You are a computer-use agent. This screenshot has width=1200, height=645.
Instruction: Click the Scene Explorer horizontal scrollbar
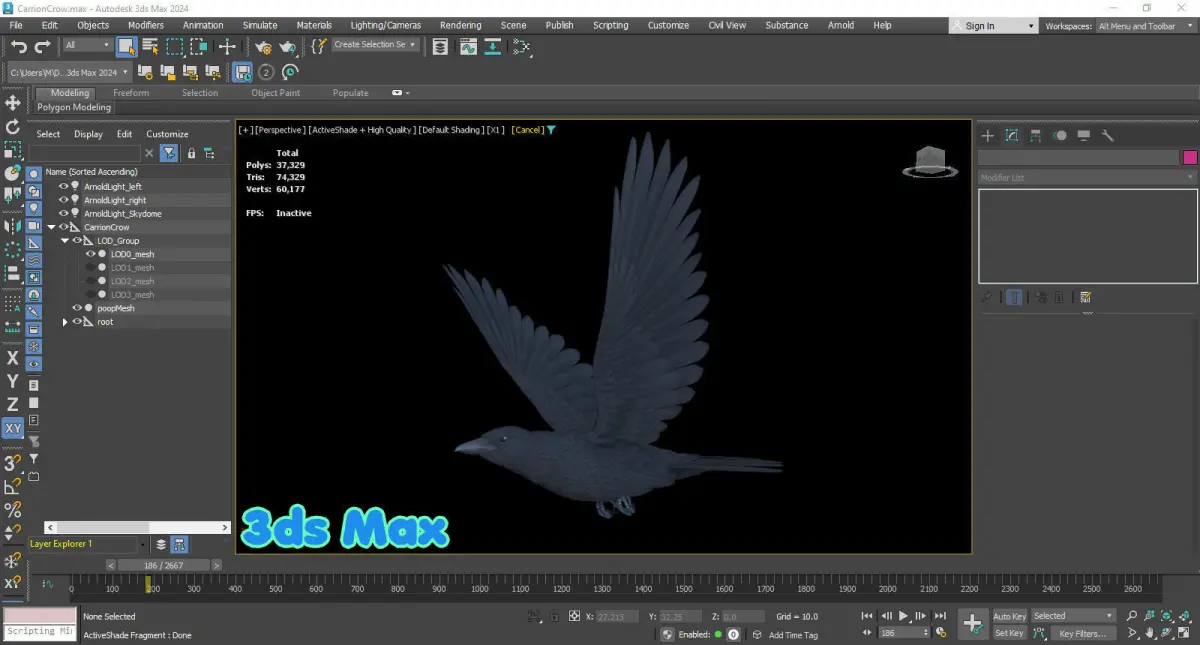[x=138, y=527]
